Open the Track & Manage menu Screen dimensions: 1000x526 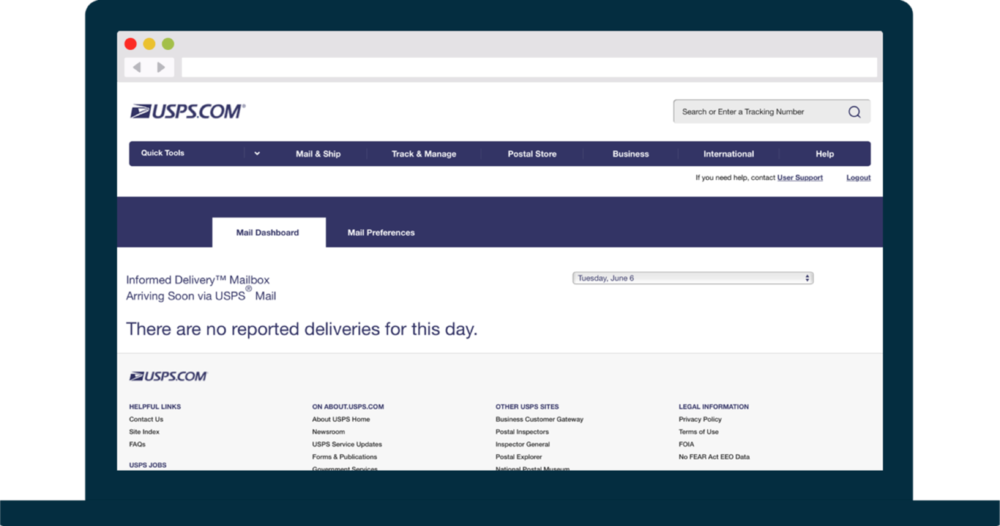coord(423,154)
